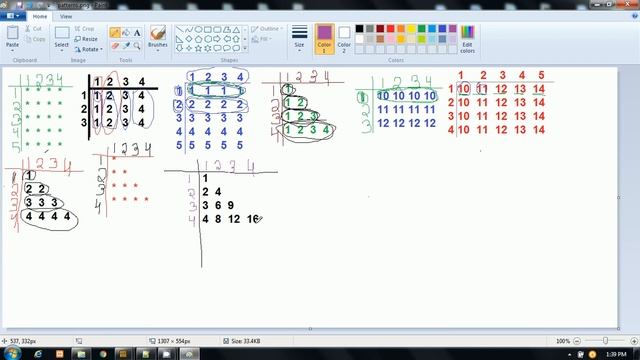Image resolution: width=640 pixels, height=360 pixels.
Task: Pick the purple palette swatch
Action: click(453, 29)
